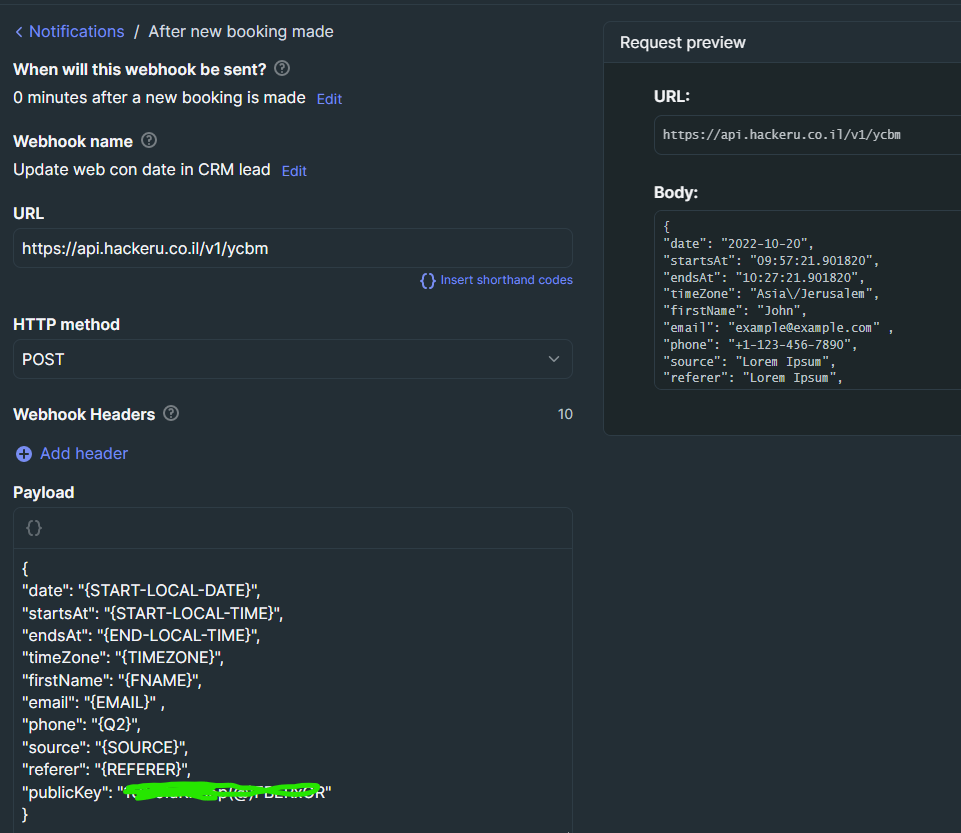Click help icon beside 'When will this webhook be sent?'
The height and width of the screenshot is (833, 961).
pos(282,68)
